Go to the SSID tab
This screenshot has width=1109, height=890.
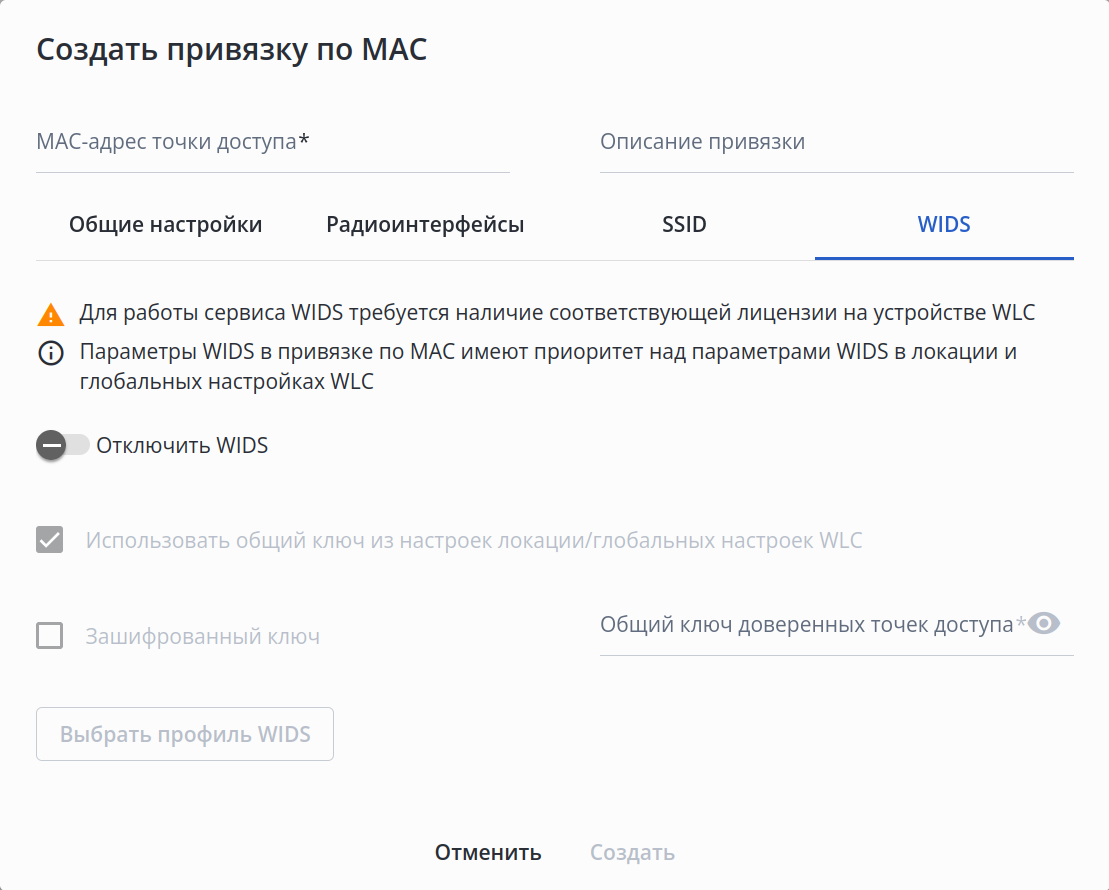click(684, 225)
